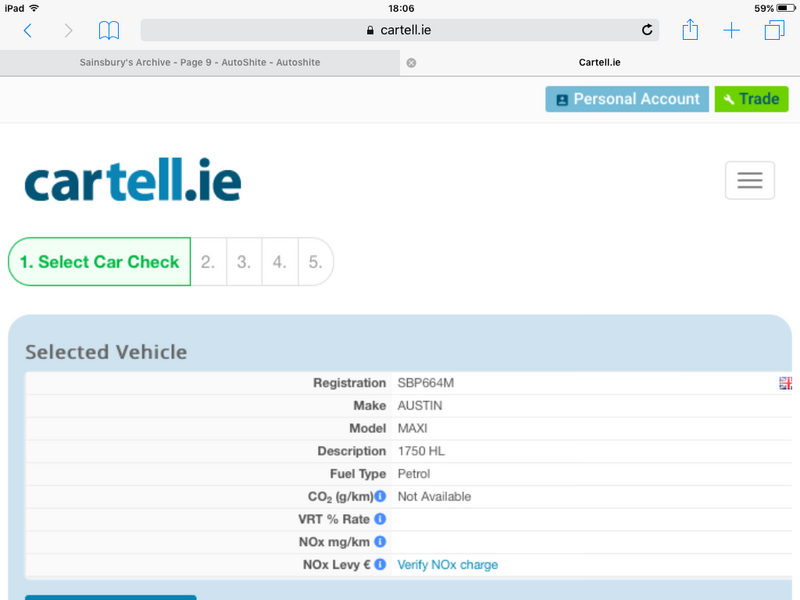This screenshot has width=800, height=600.
Task: Click the NOx Levy info icon
Action: point(380,565)
